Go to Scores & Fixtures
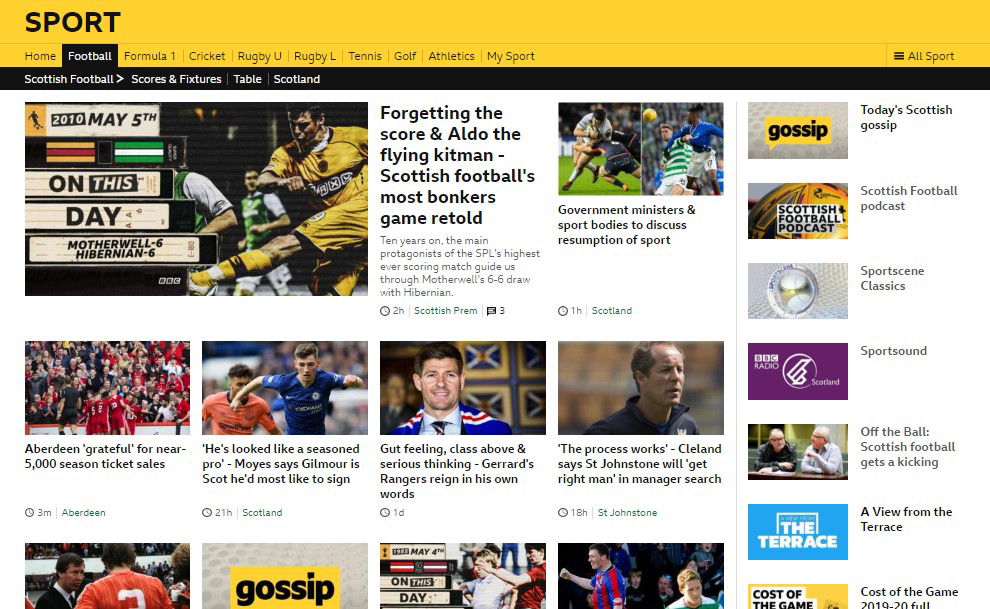 coord(176,79)
